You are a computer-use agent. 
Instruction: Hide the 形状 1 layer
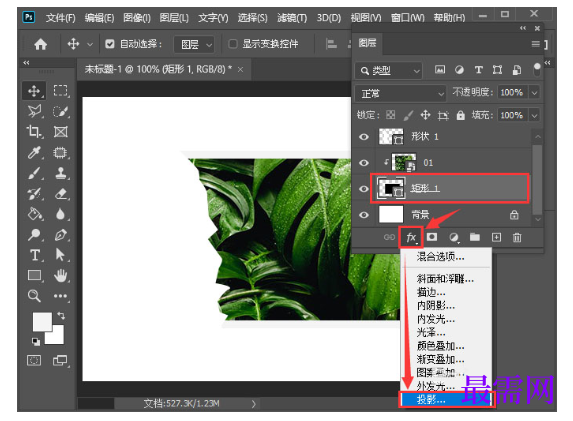click(x=364, y=137)
